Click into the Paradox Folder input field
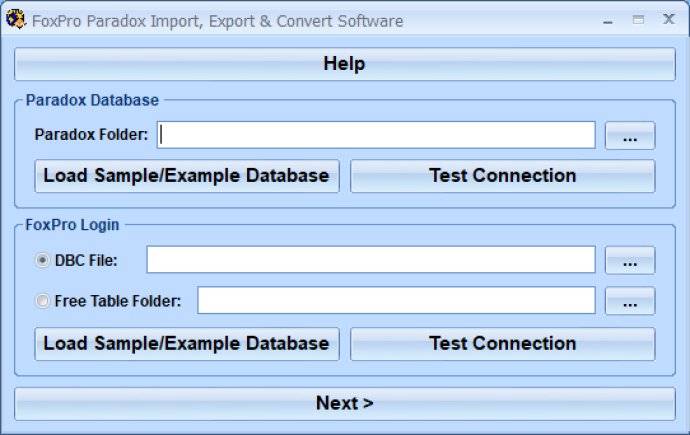This screenshot has height=435, width=690. point(376,135)
